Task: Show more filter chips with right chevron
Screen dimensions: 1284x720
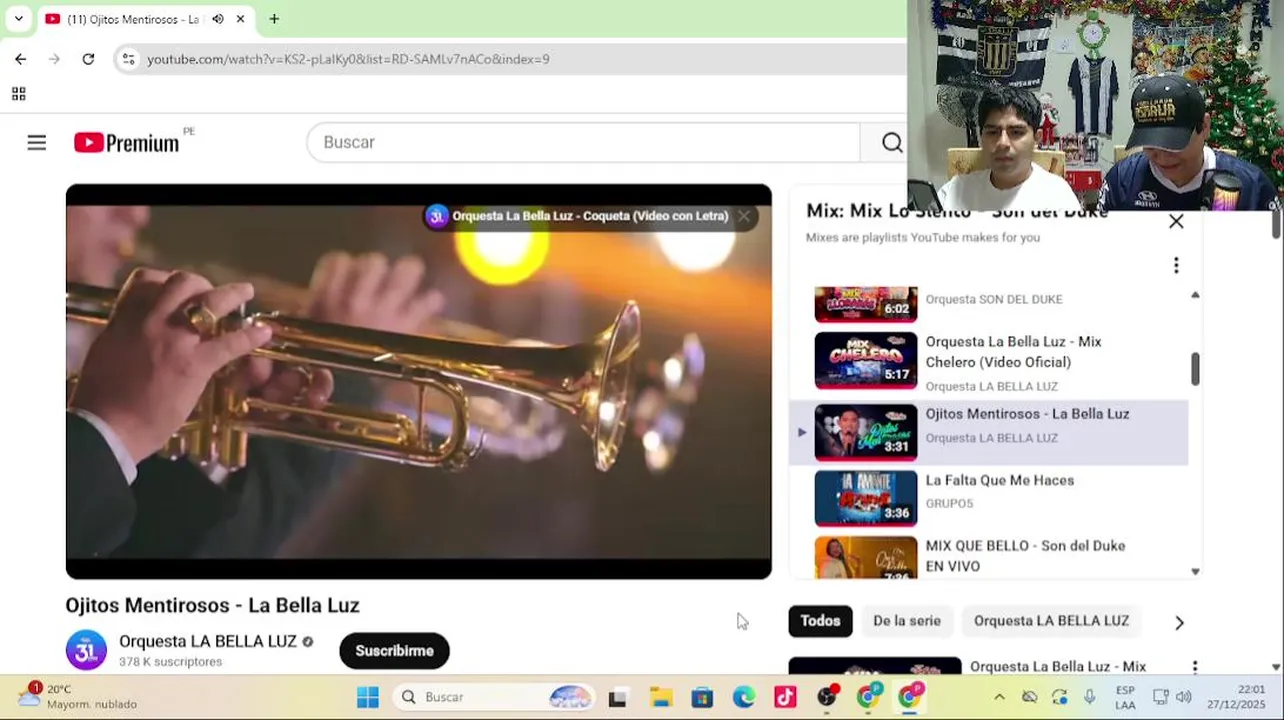Action: click(1179, 622)
